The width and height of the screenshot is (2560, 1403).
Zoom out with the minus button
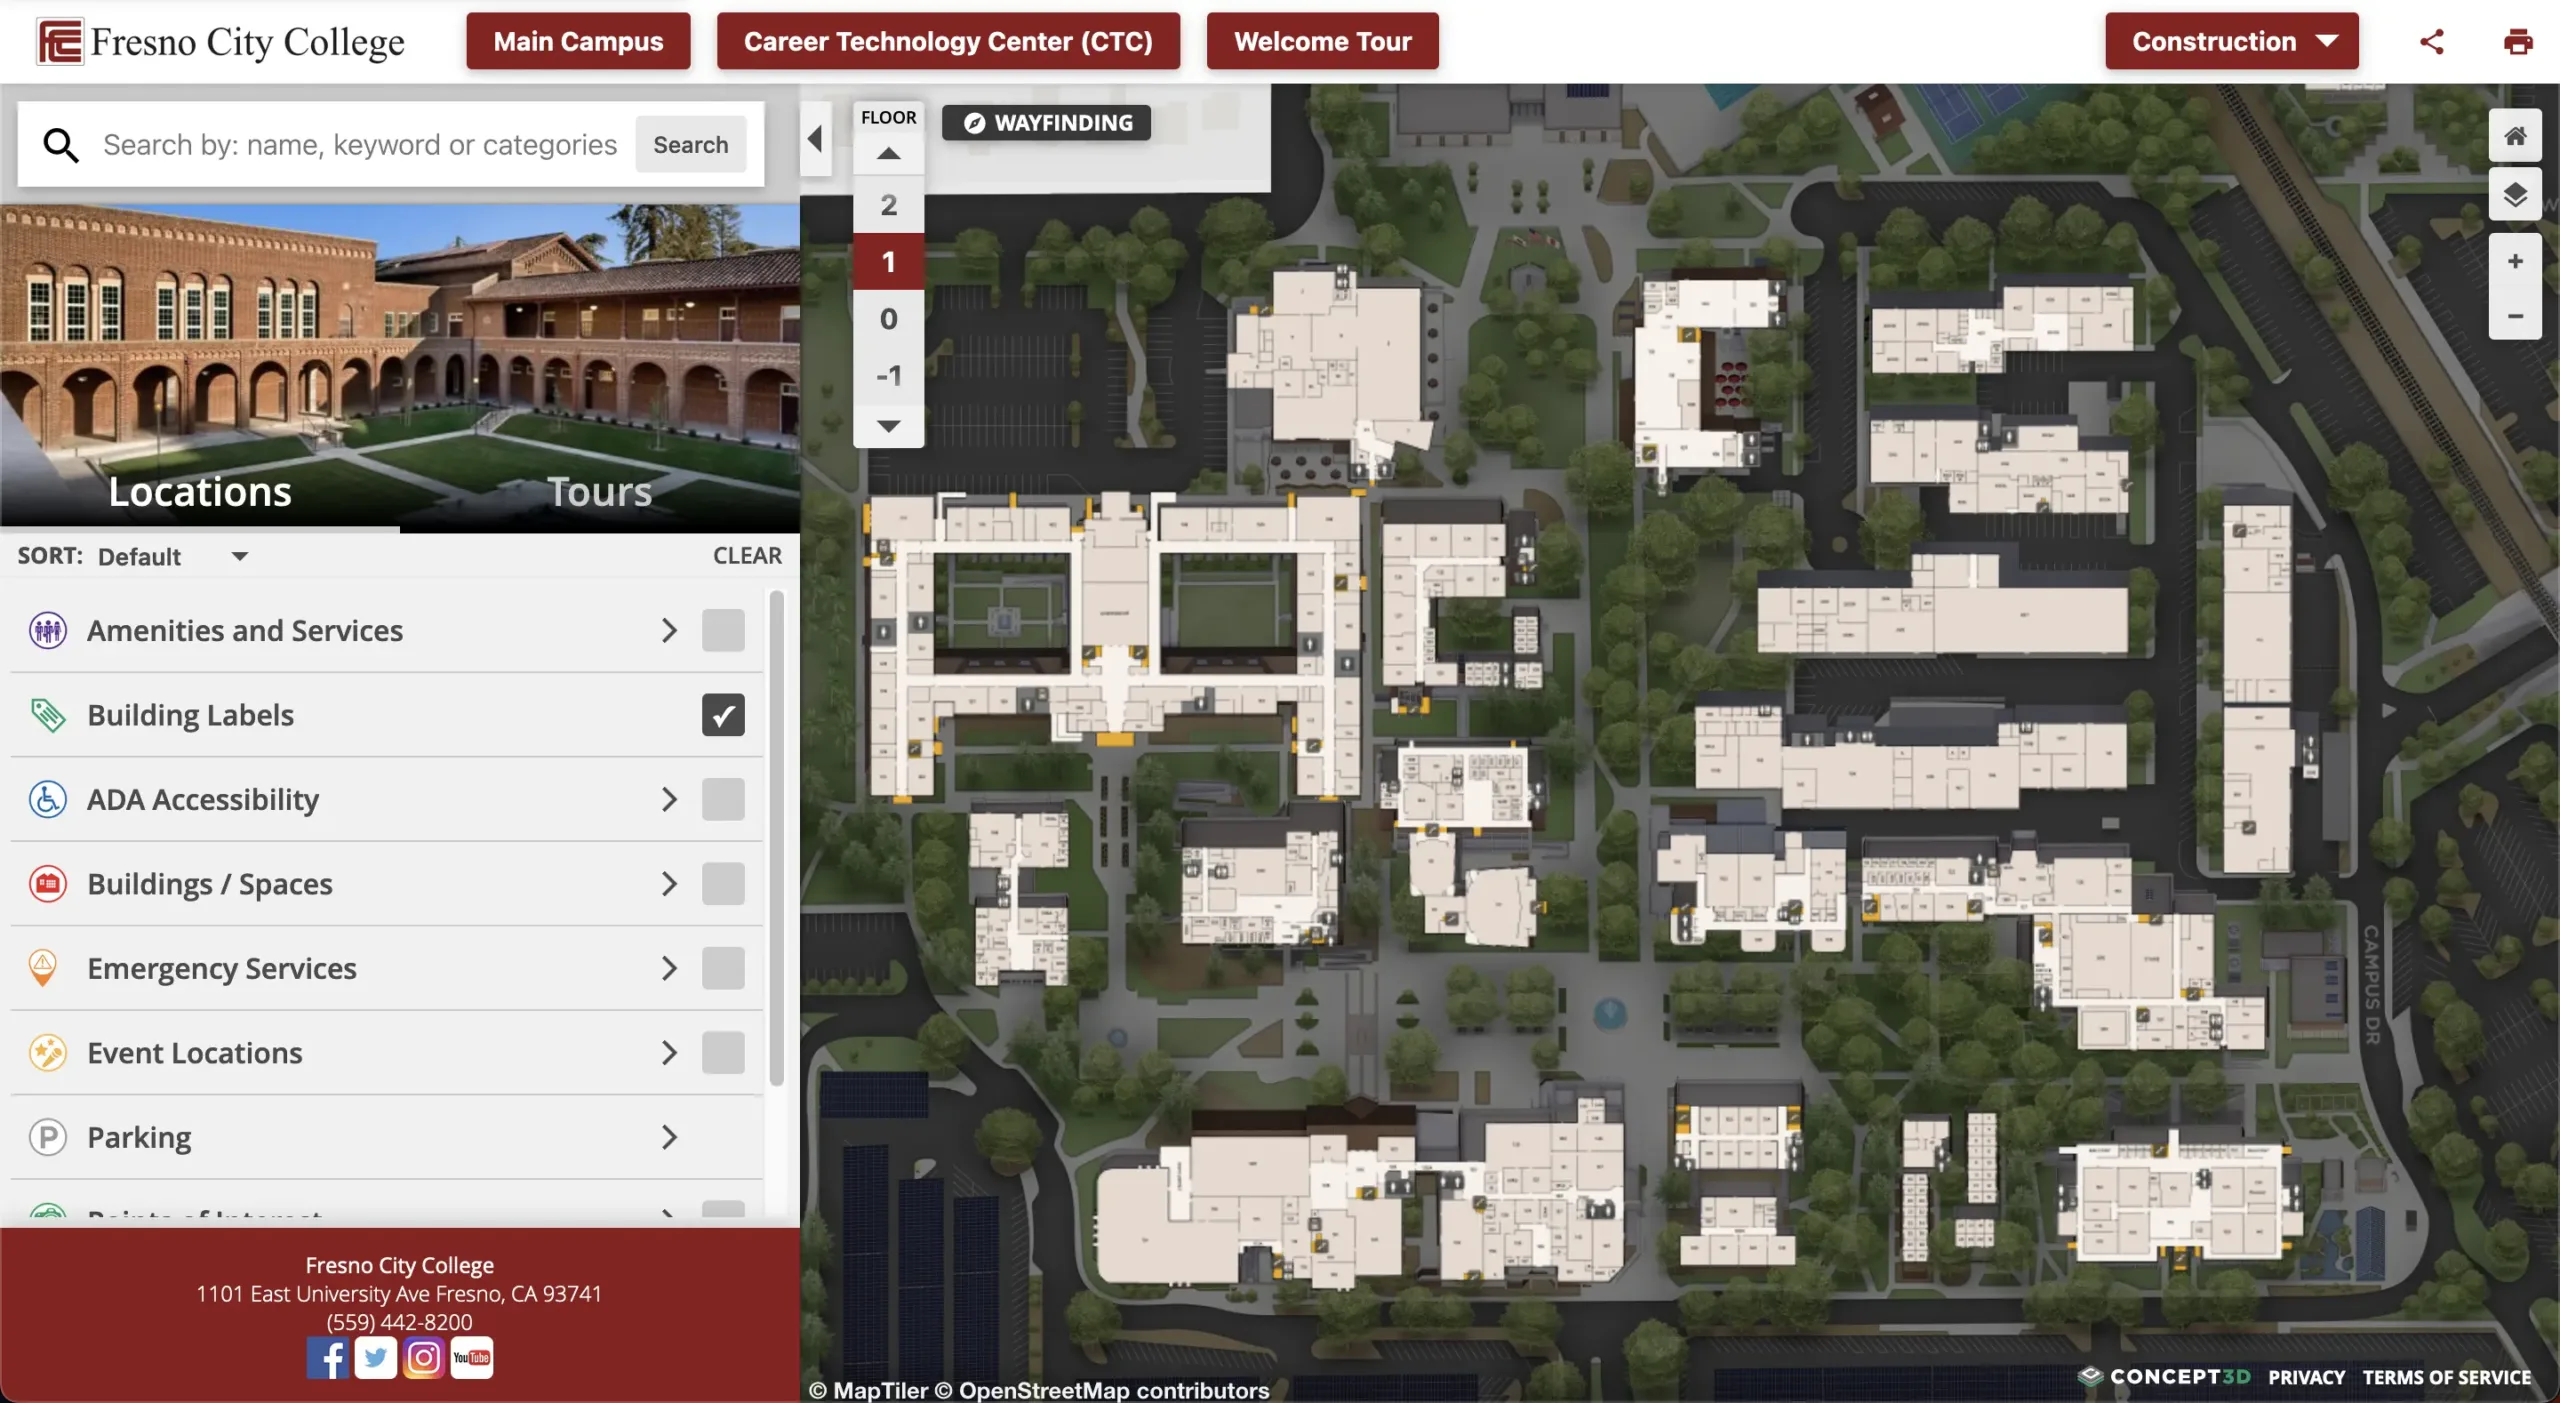(x=2515, y=315)
